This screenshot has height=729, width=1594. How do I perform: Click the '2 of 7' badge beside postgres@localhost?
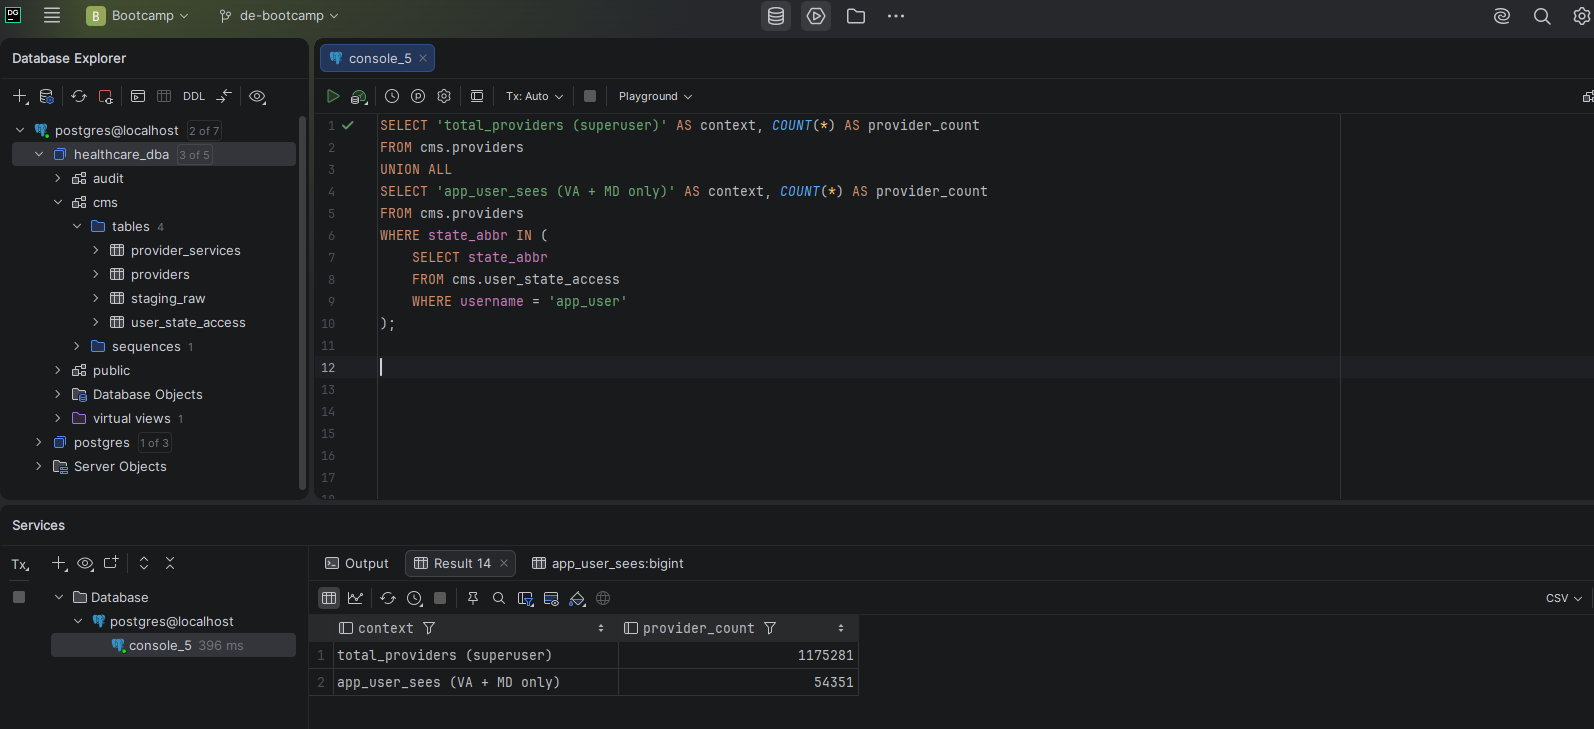204,131
